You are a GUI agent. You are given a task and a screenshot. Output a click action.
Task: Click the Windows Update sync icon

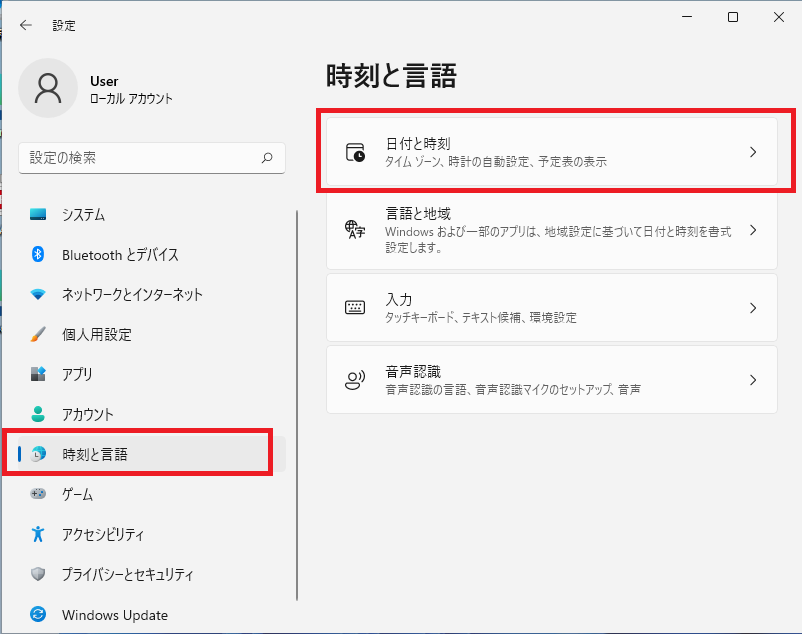click(38, 614)
